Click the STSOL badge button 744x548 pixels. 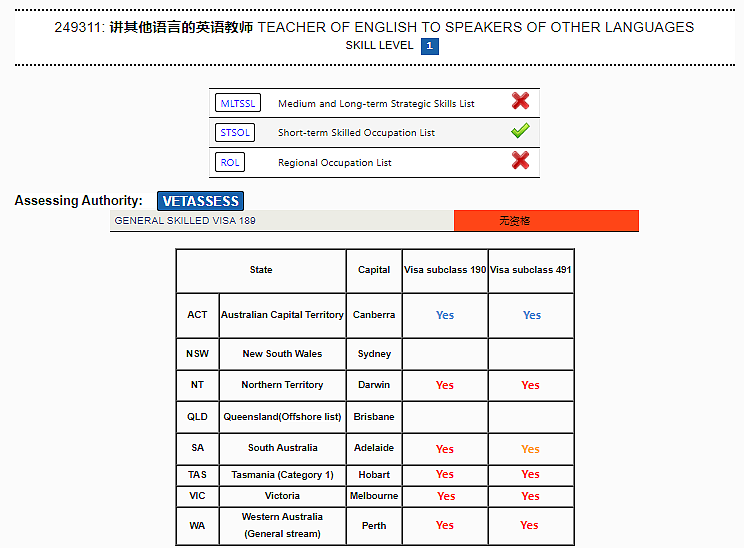tap(235, 132)
